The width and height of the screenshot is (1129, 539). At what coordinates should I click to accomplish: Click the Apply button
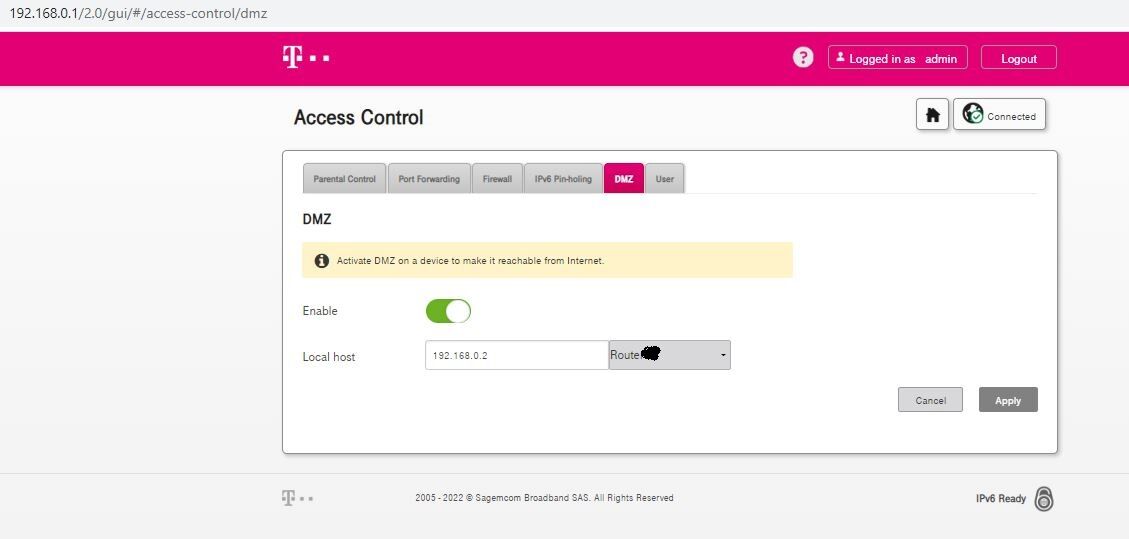pyautogui.click(x=1008, y=400)
